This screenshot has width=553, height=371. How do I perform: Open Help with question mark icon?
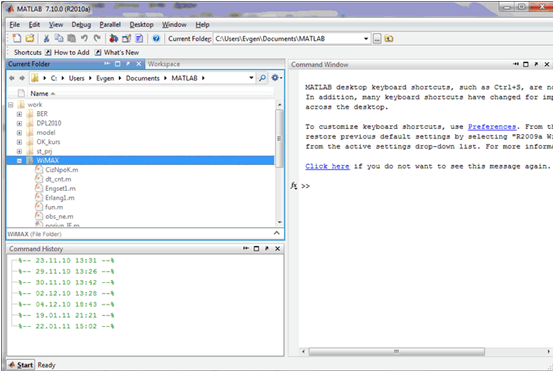[156, 38]
